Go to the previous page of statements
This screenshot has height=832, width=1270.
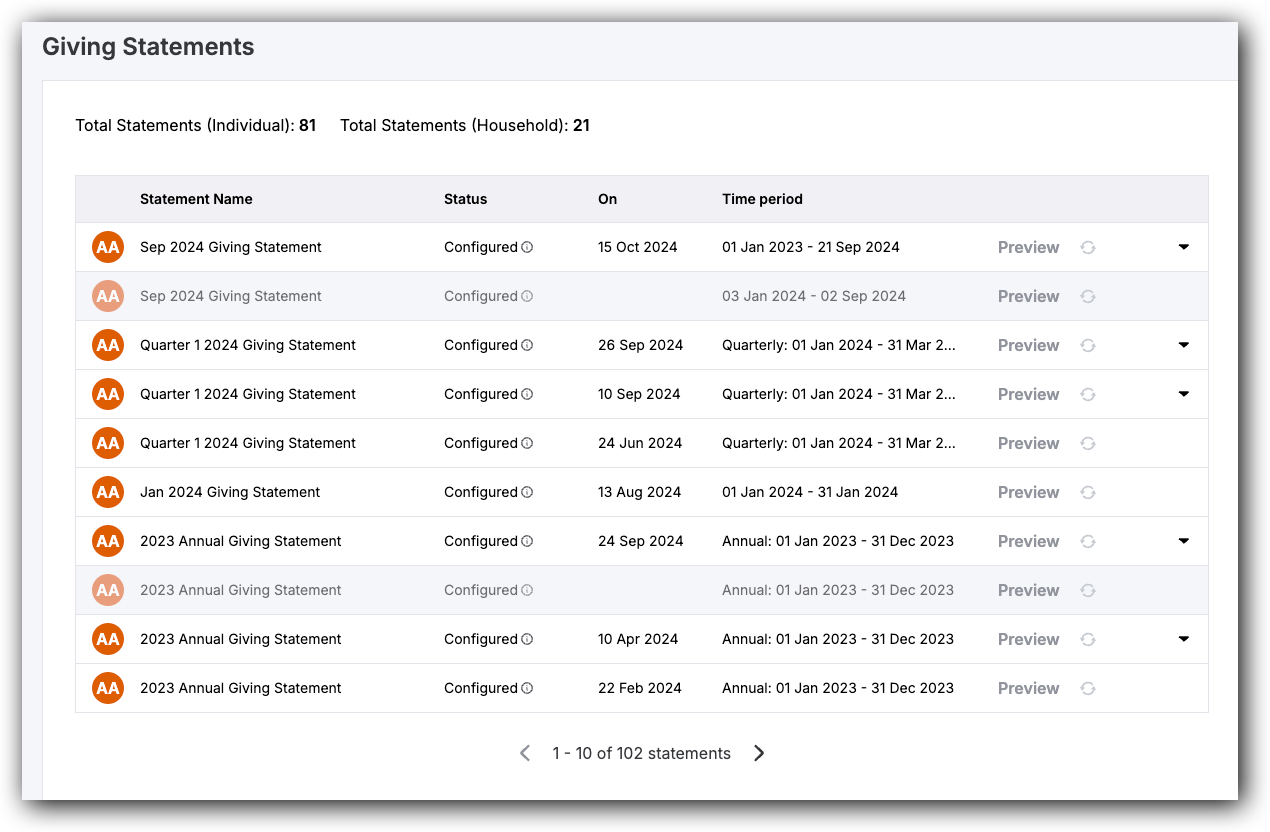[525, 753]
